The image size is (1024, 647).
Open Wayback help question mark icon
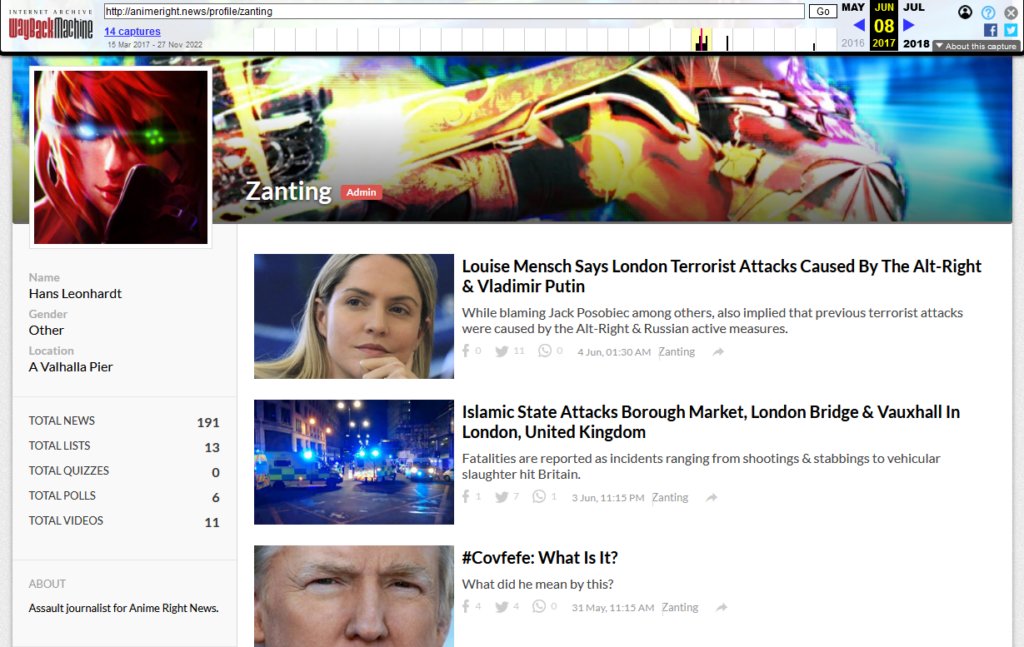pos(988,12)
